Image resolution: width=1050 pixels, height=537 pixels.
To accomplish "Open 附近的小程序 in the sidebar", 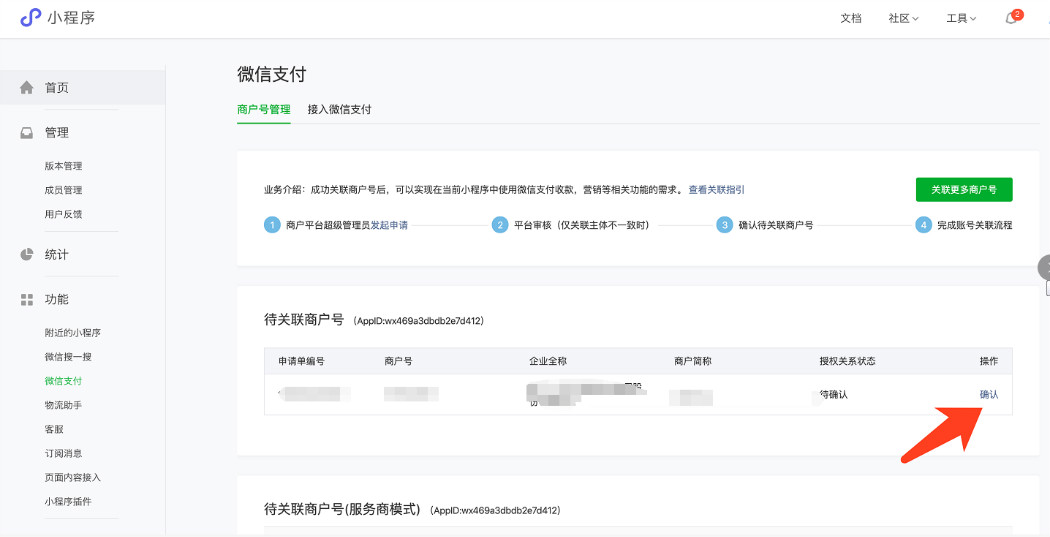I will pyautogui.click(x=73, y=333).
